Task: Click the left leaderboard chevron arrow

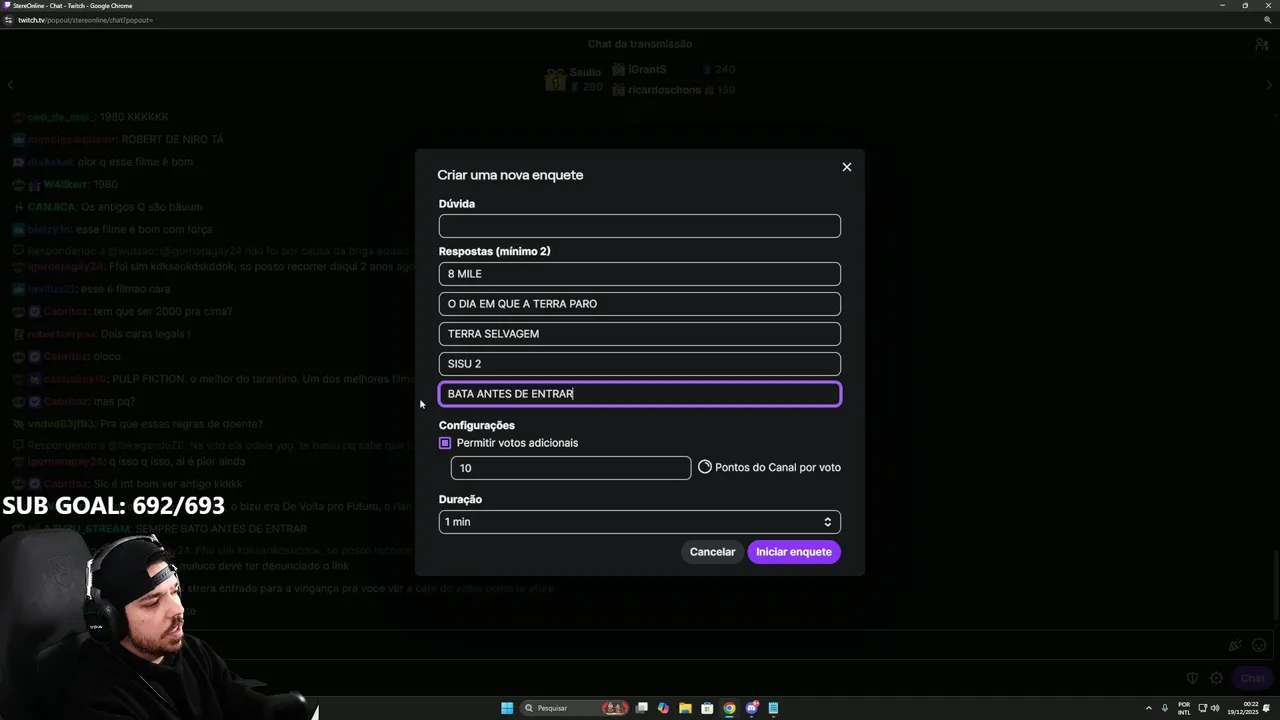Action: [10, 85]
